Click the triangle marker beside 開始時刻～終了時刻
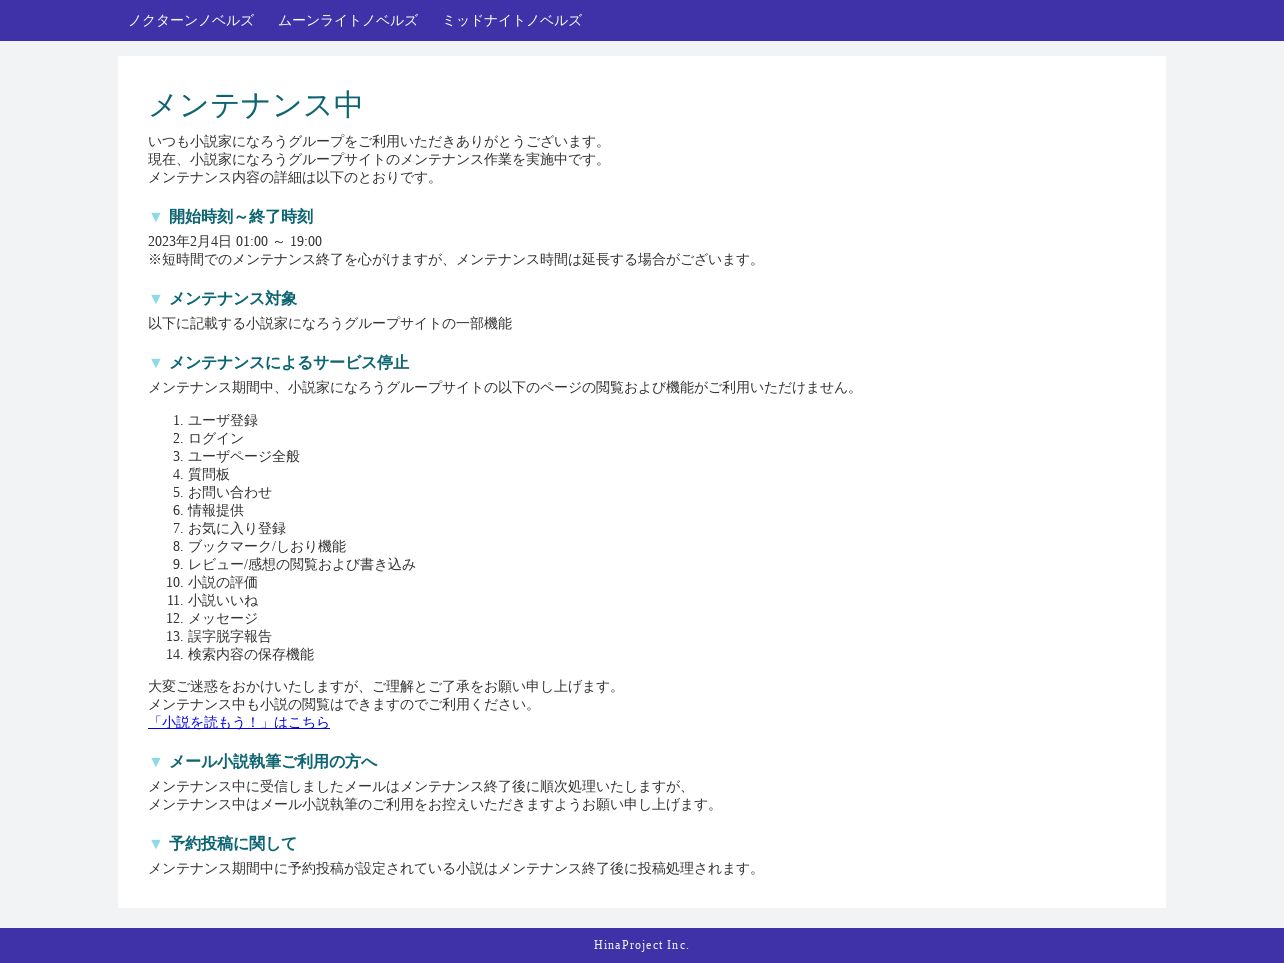This screenshot has height=963, width=1284. coord(156,217)
